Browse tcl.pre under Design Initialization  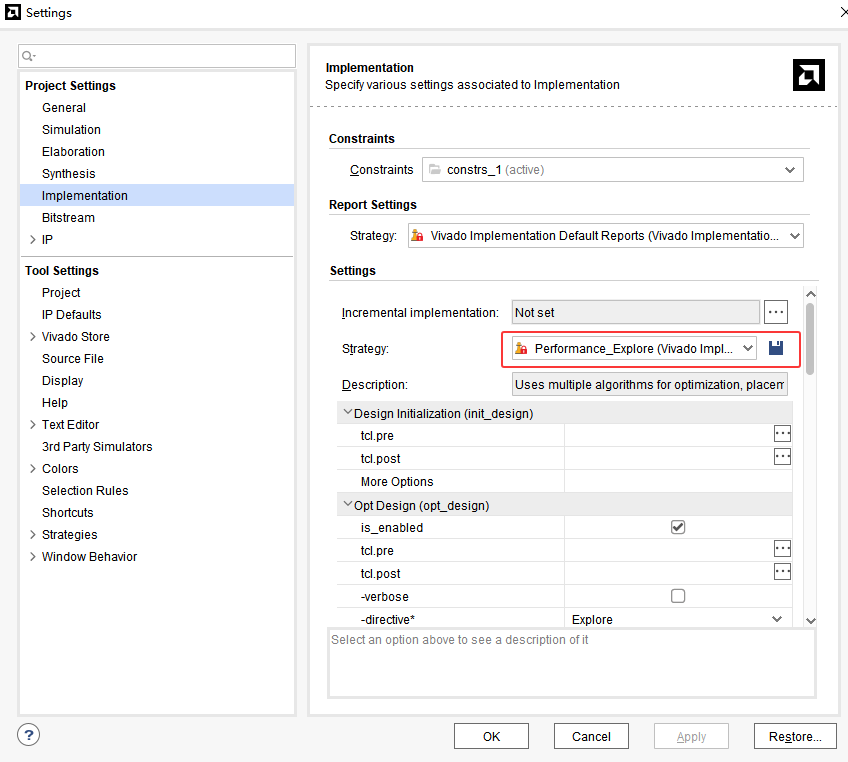point(782,434)
